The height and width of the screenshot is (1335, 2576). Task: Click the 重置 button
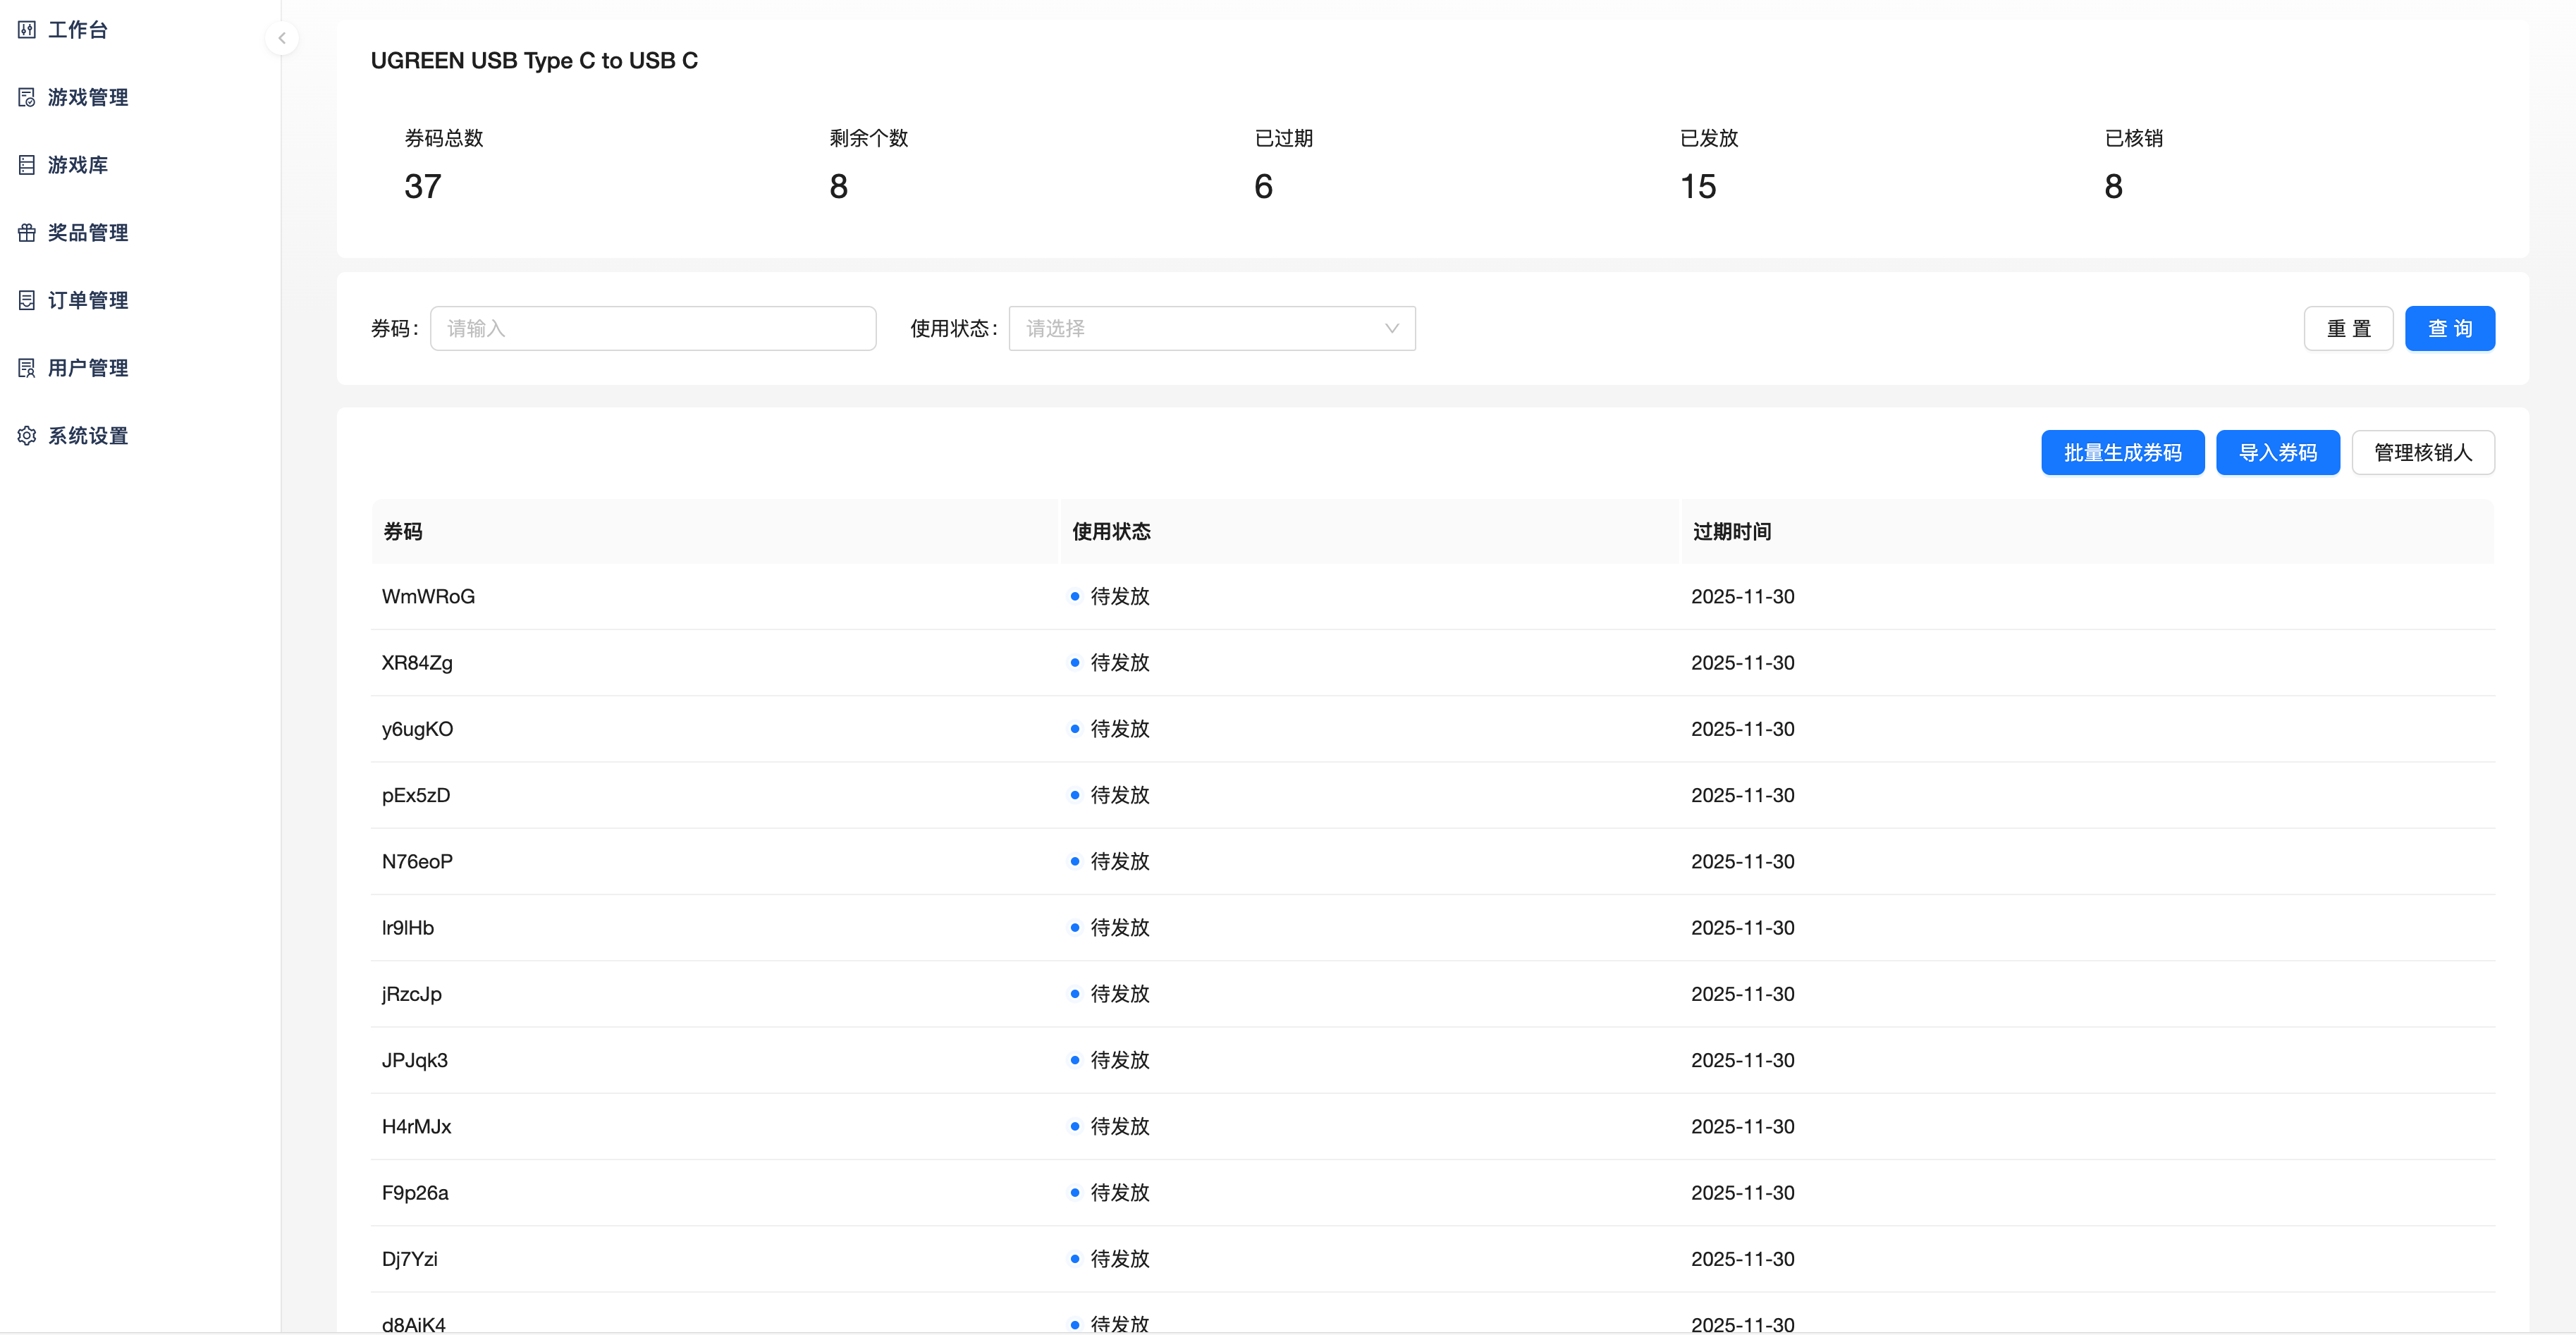tap(2348, 328)
